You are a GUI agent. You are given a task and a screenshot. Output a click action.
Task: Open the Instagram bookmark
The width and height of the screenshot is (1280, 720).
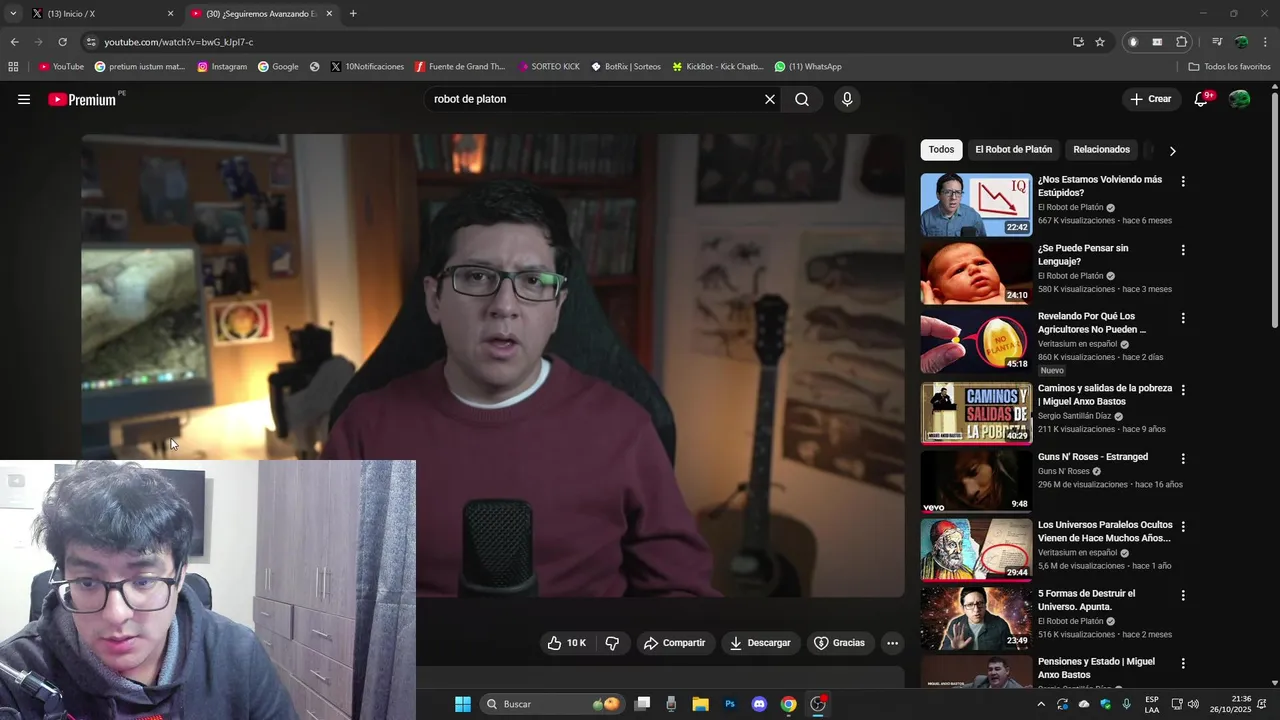coord(222,67)
